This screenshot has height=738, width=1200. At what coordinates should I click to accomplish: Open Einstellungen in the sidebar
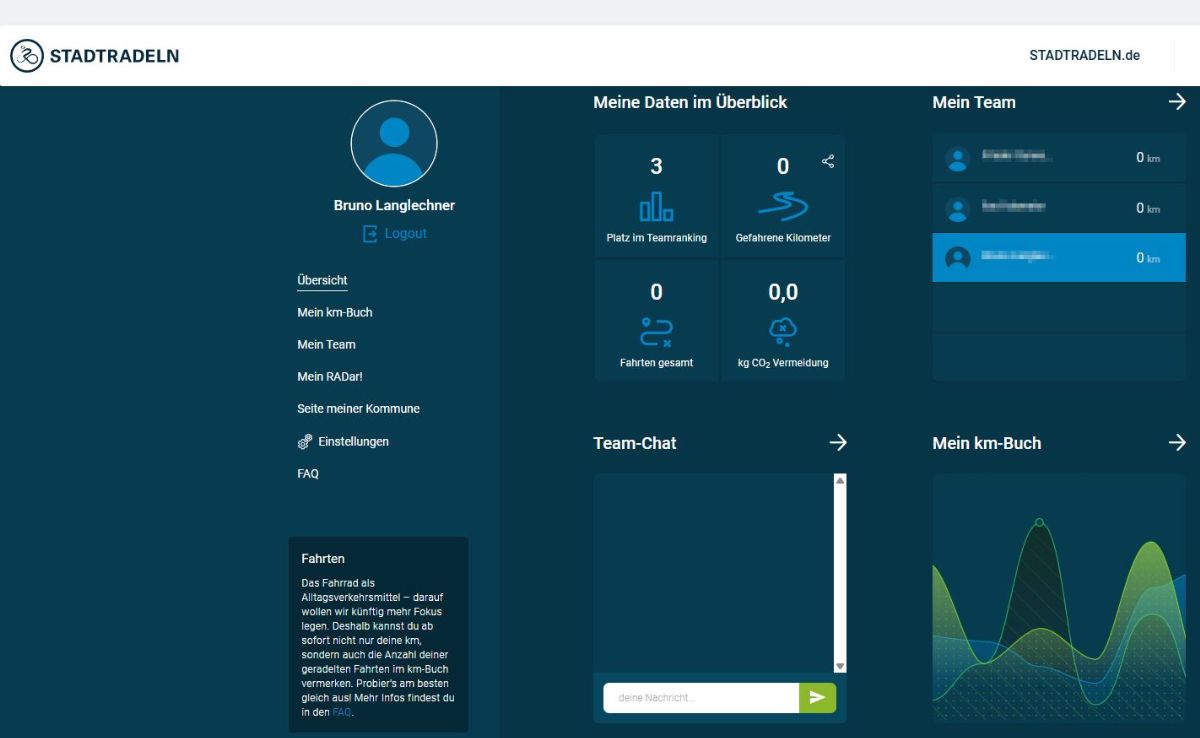click(353, 441)
